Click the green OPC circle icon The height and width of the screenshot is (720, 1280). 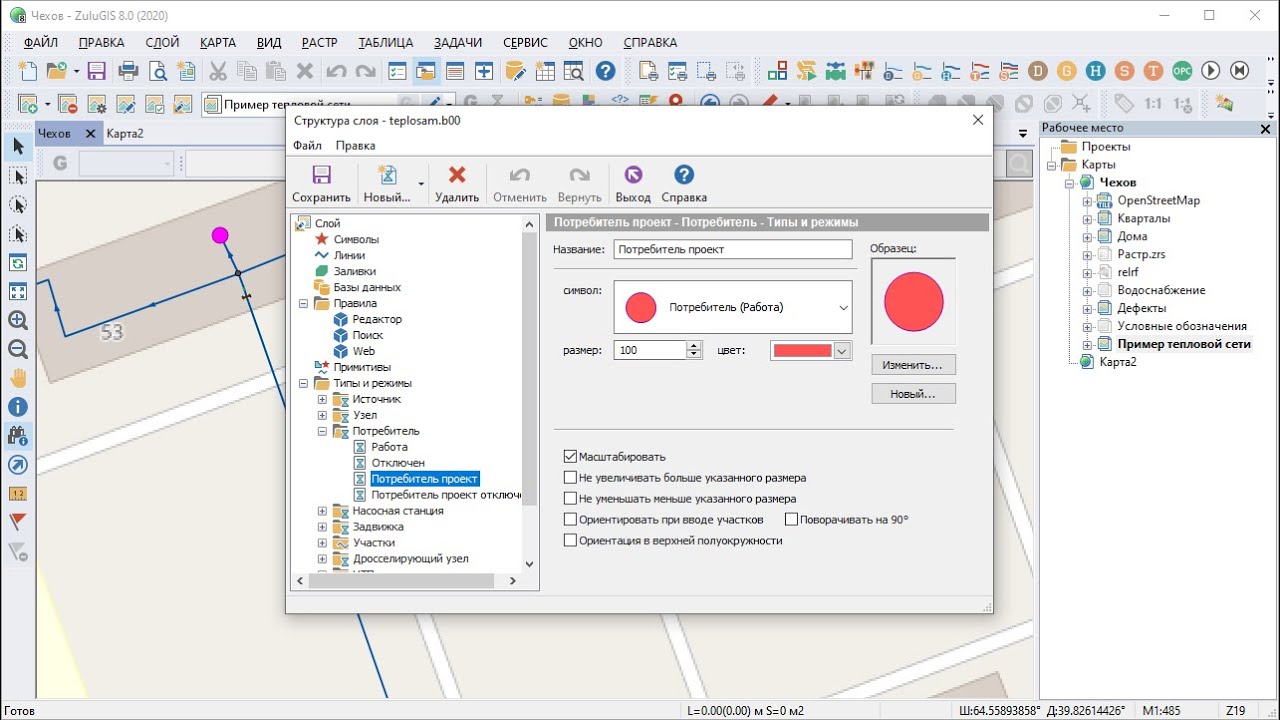tap(1182, 71)
